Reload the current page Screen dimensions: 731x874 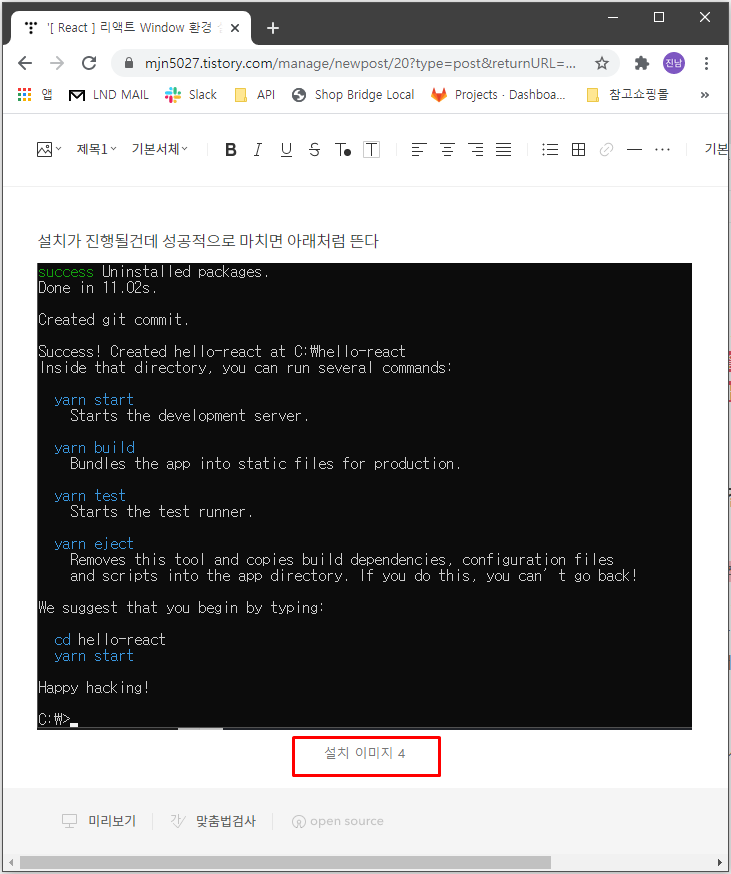(89, 63)
